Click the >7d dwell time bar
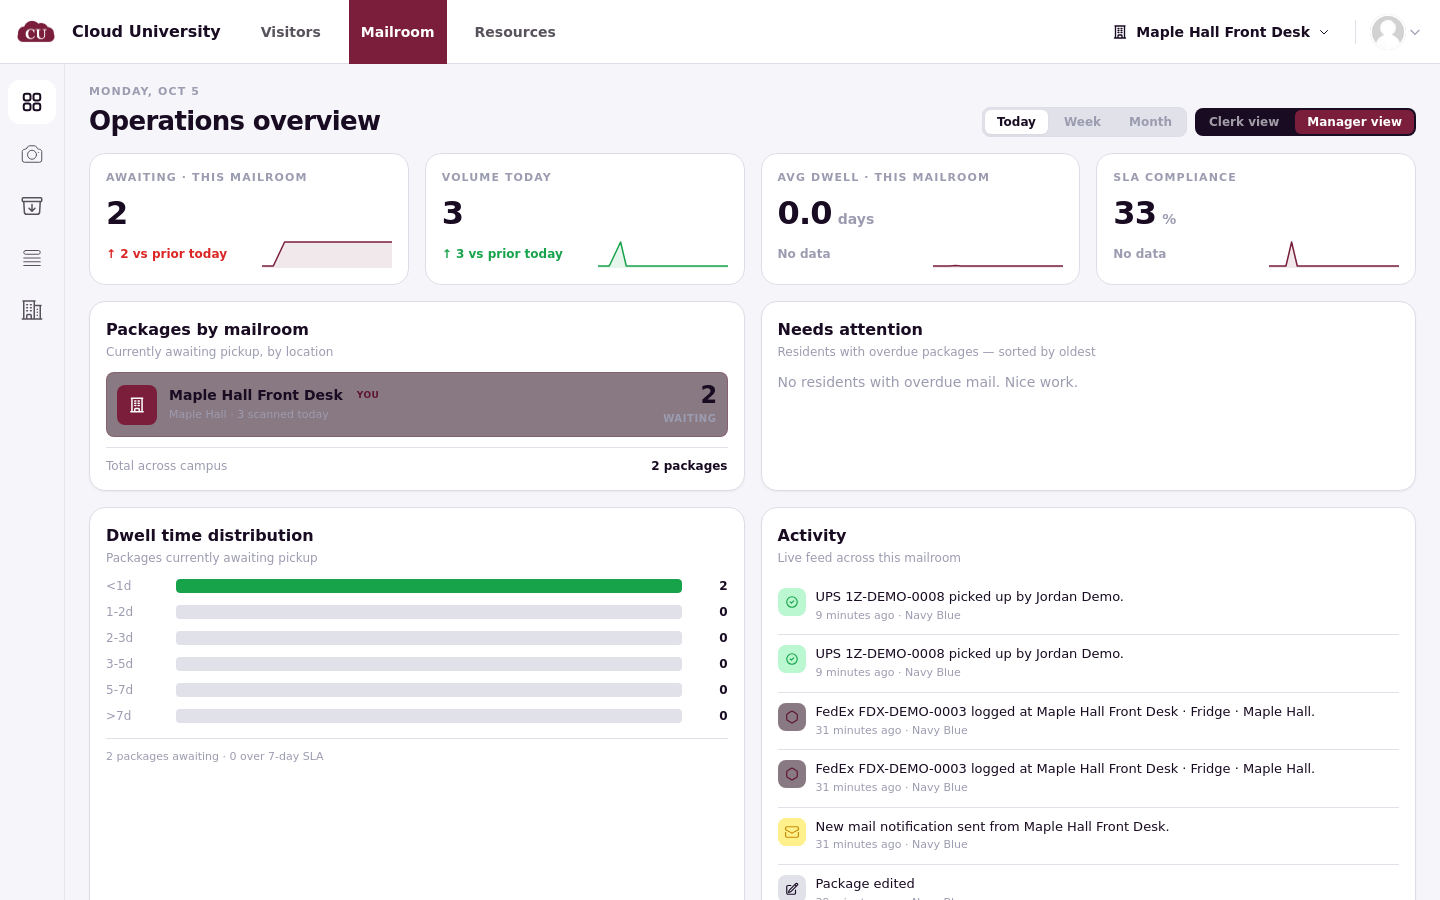The width and height of the screenshot is (1440, 900). (x=429, y=716)
